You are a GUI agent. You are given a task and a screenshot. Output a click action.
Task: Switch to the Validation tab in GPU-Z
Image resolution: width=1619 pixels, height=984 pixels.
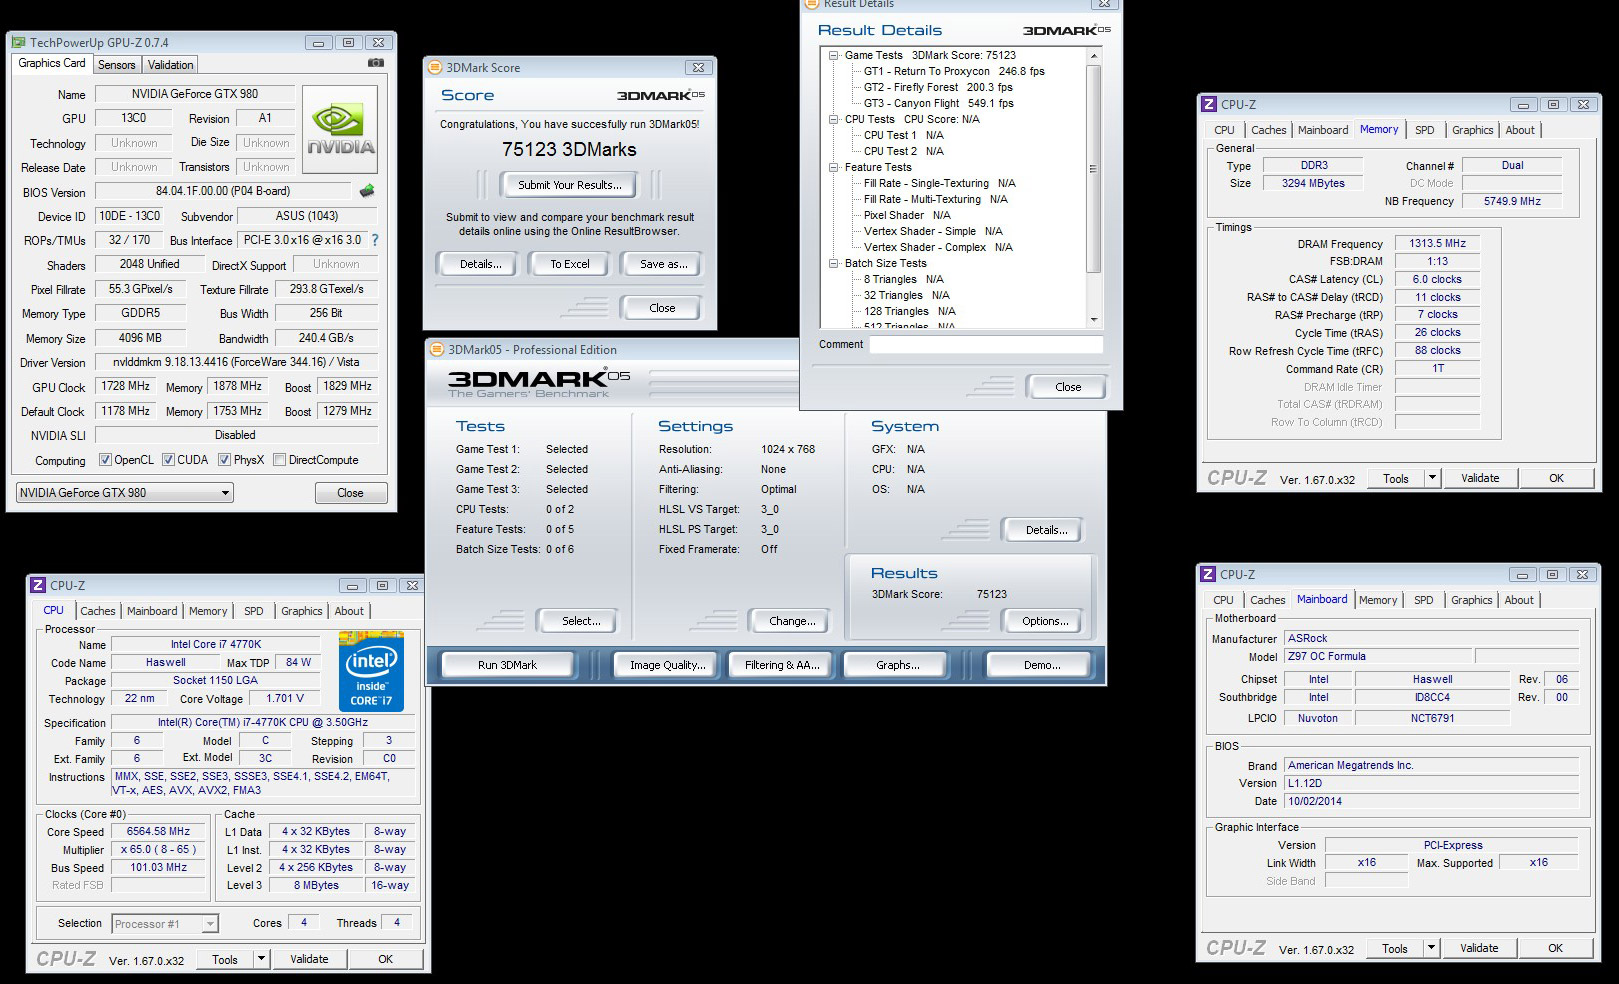pyautogui.click(x=170, y=64)
